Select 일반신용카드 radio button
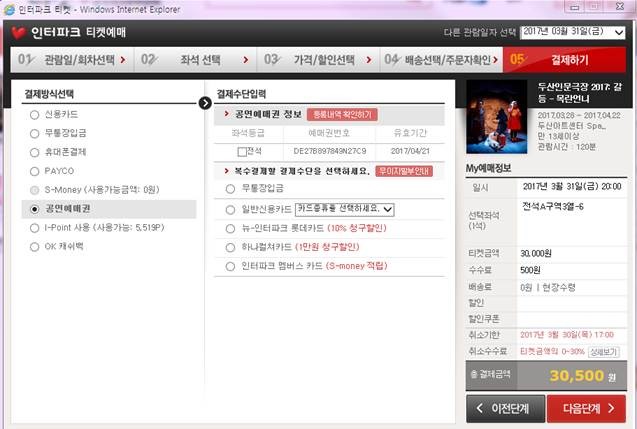Screen dimensions: 637x429 (231, 209)
